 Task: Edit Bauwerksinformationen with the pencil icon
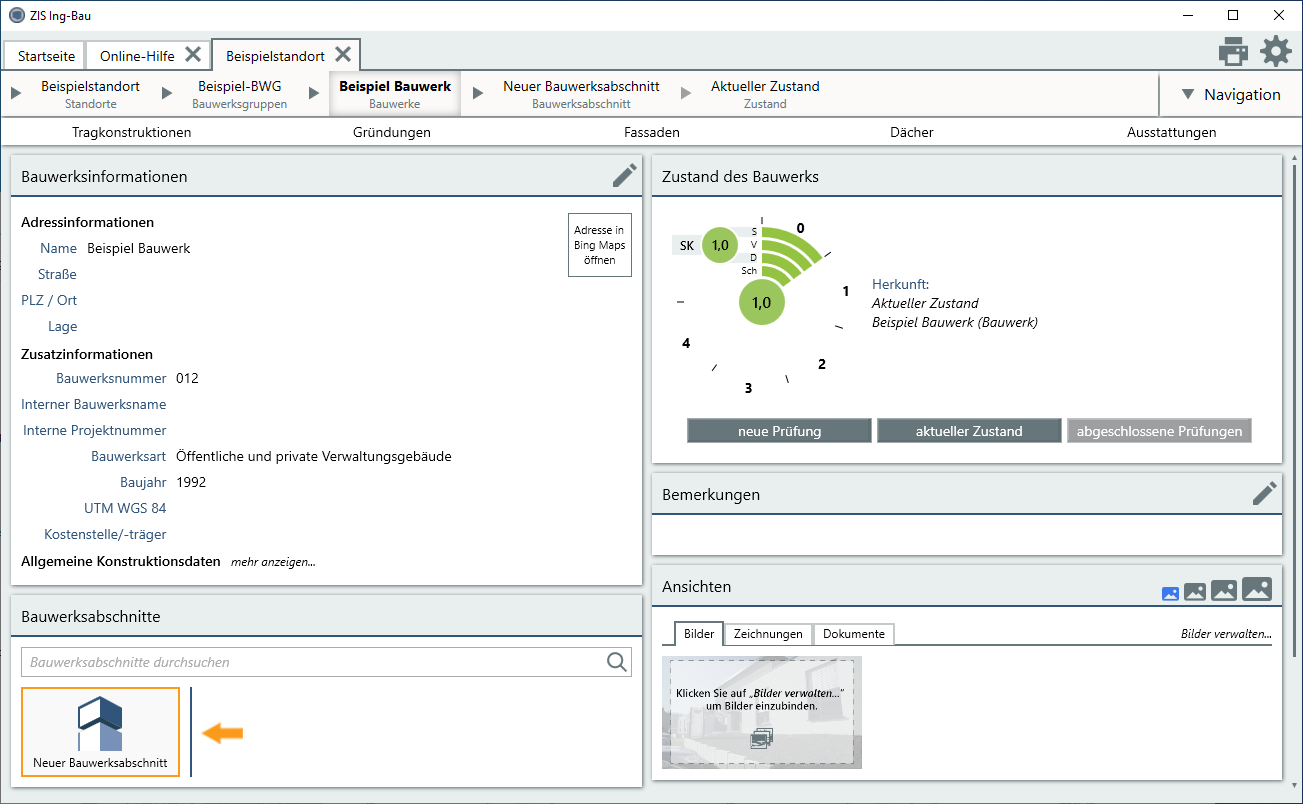point(624,176)
